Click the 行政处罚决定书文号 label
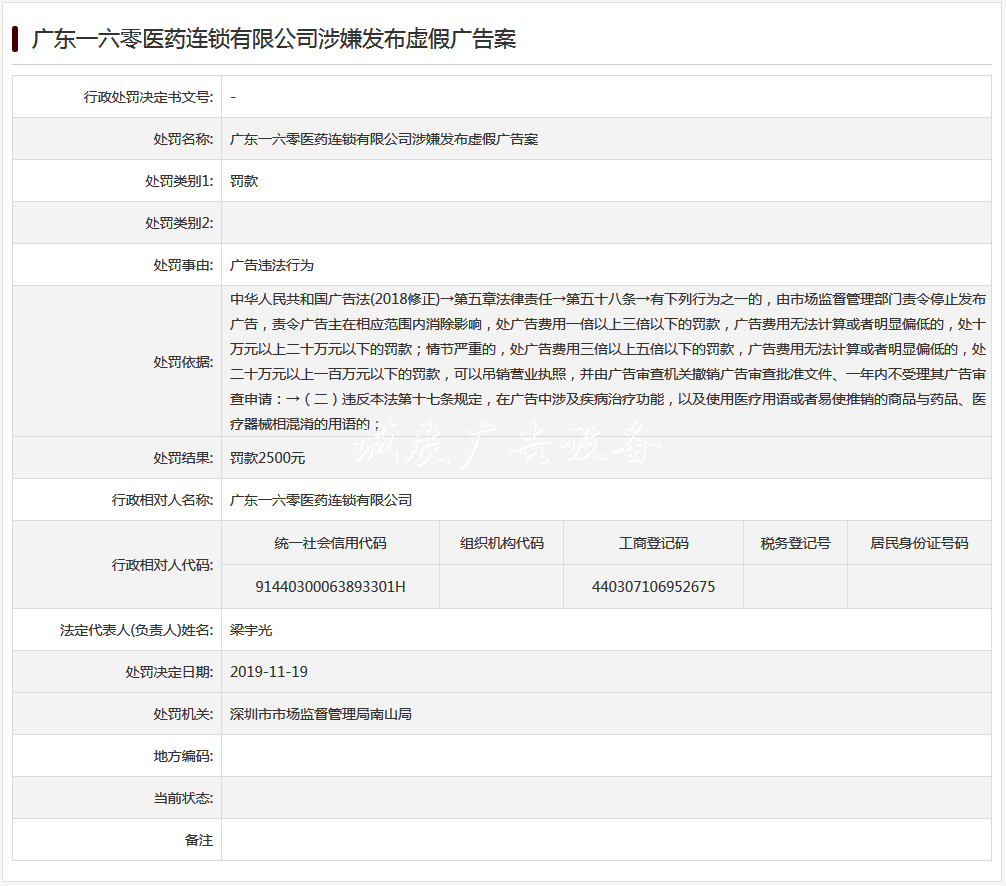Viewport: 1006px width, 886px height. pyautogui.click(x=148, y=97)
